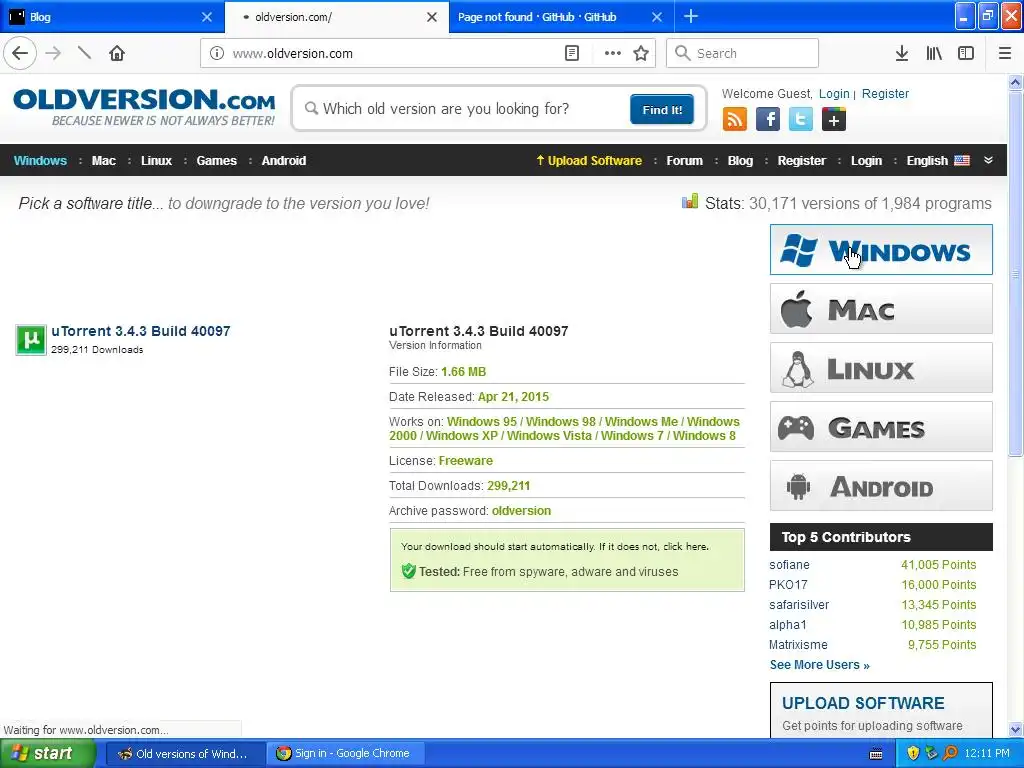
Task: Click the OLDVERSION.COM site logo
Action: click(144, 108)
